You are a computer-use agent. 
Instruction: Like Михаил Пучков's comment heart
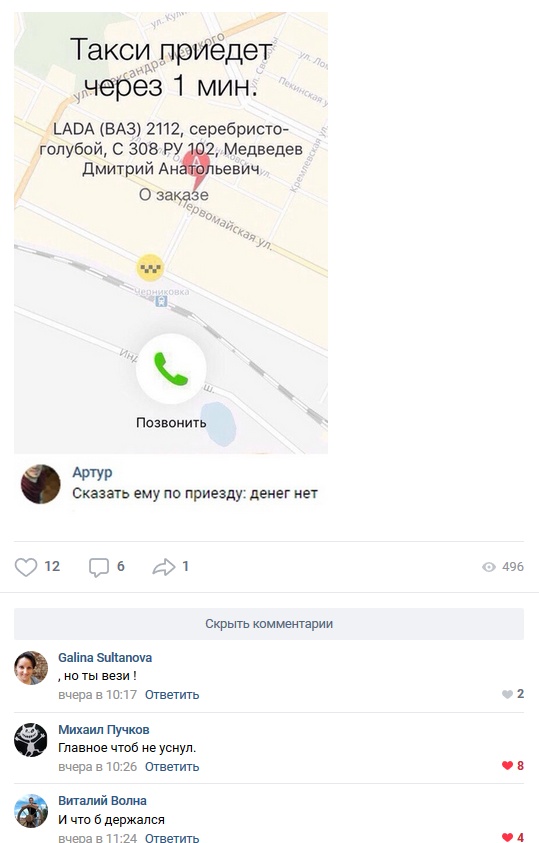point(507,765)
